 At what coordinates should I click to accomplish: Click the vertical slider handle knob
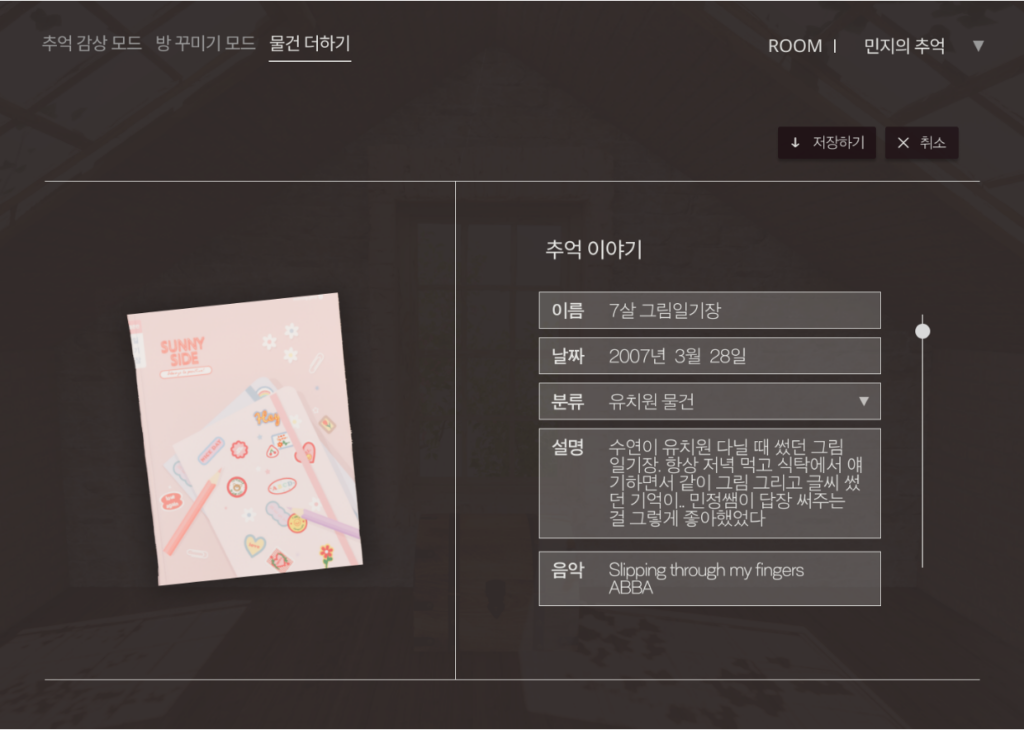(922, 331)
